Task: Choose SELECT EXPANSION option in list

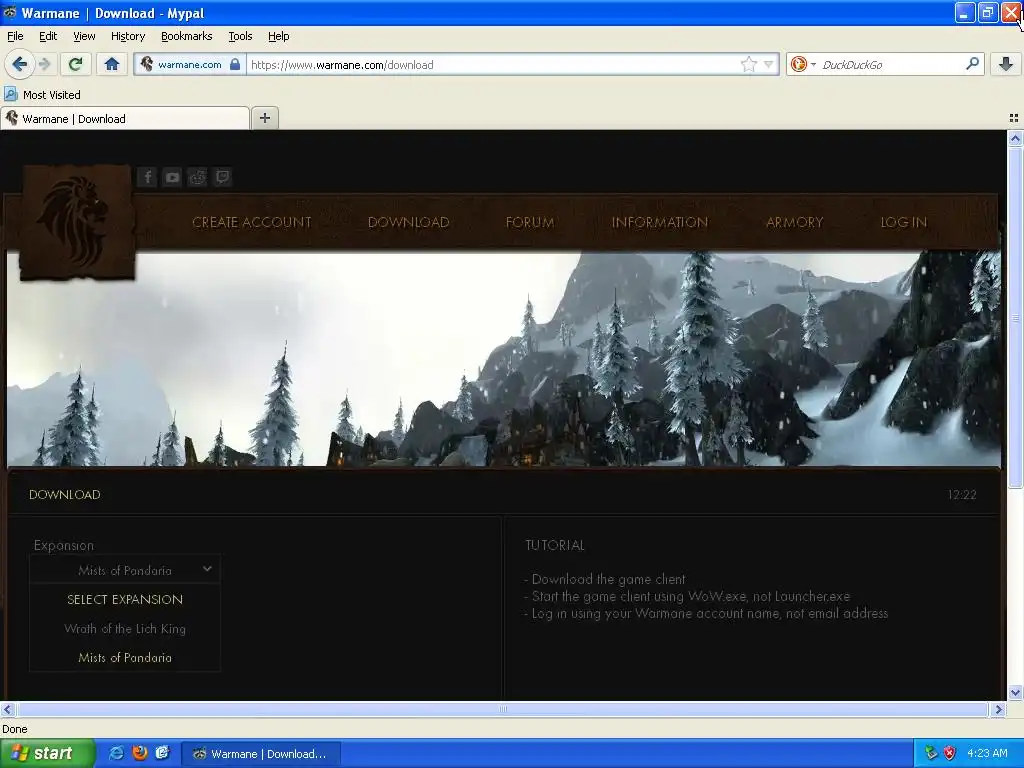Action: point(125,600)
